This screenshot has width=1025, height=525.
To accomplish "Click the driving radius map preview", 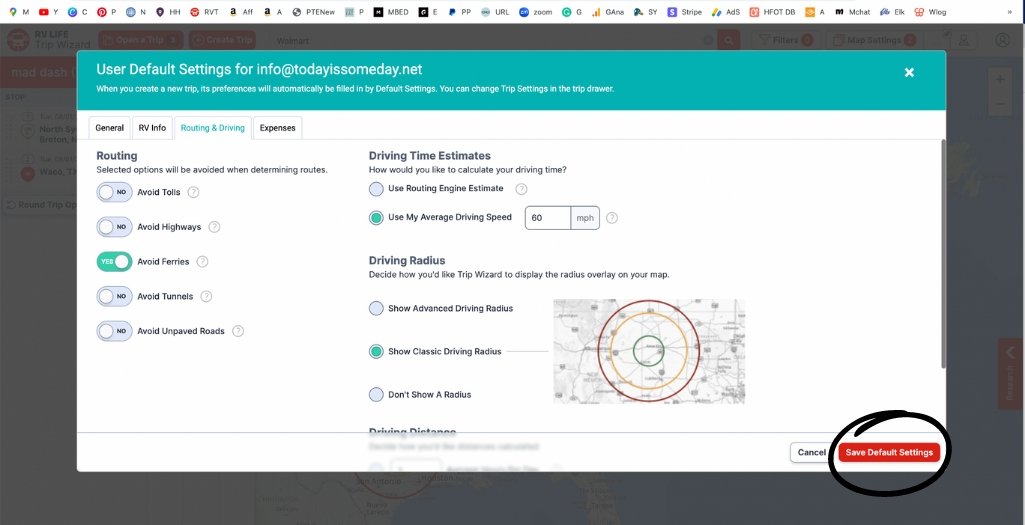I will point(649,351).
